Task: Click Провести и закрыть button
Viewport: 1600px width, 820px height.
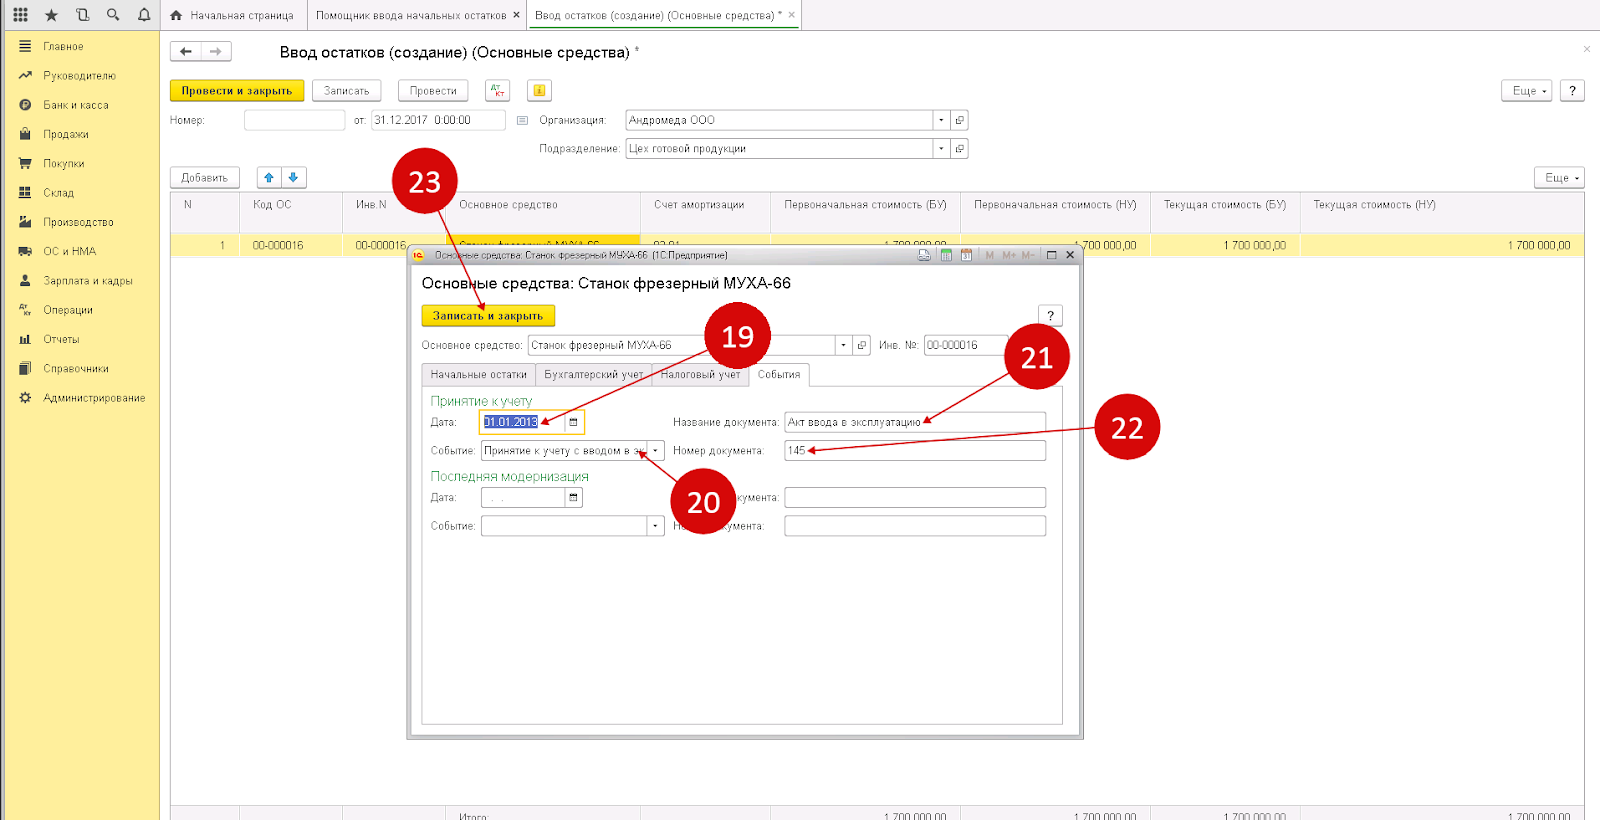Action: pyautogui.click(x=237, y=90)
